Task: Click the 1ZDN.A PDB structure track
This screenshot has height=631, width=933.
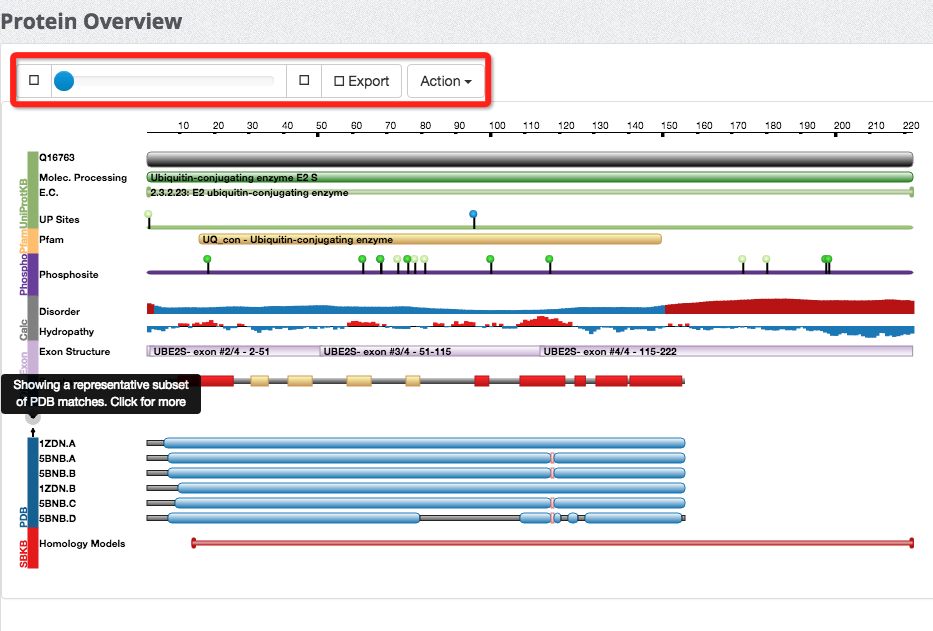Action: pyautogui.click(x=424, y=443)
